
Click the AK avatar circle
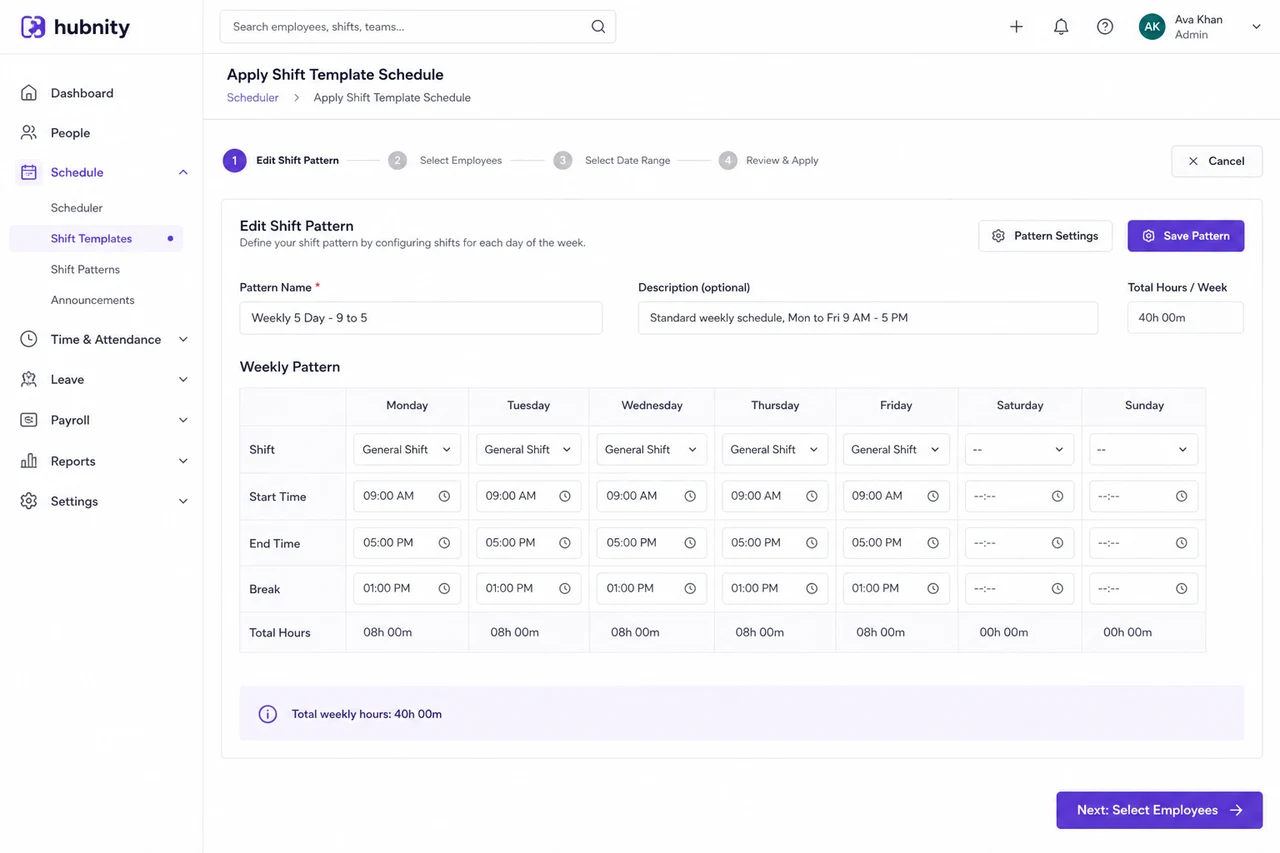click(1152, 27)
